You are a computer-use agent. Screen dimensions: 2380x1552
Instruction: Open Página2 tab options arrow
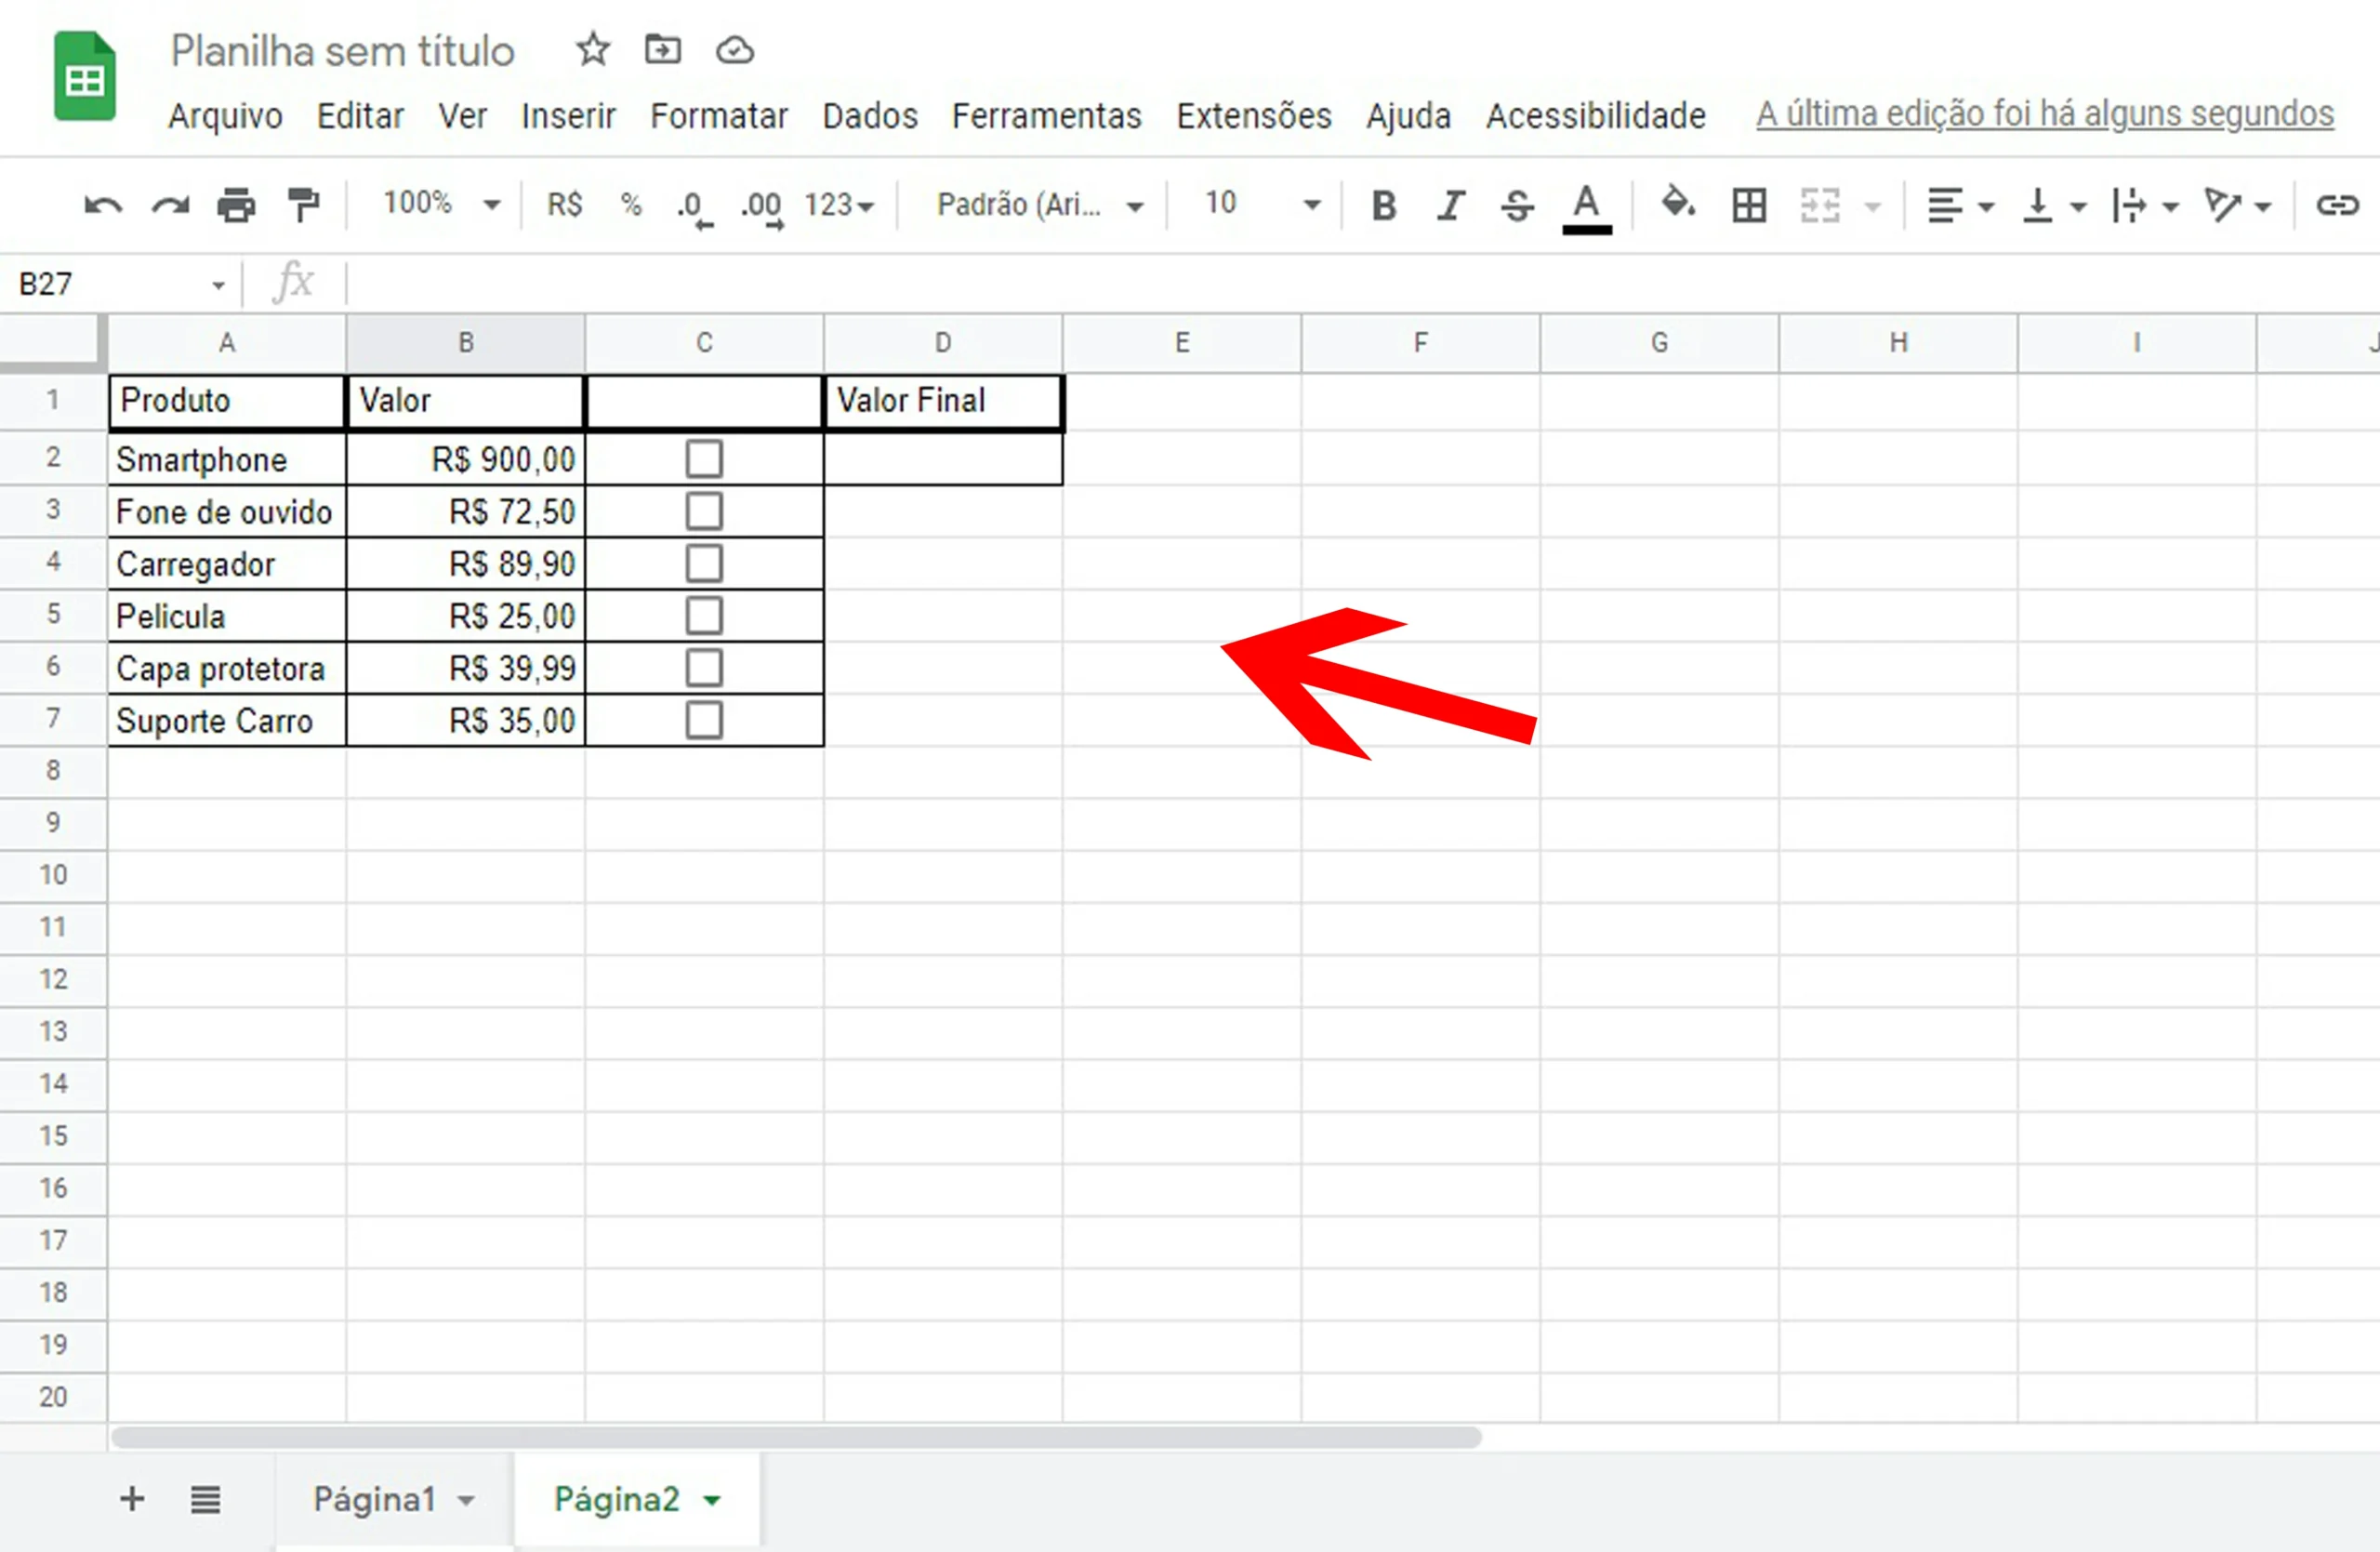[712, 1500]
